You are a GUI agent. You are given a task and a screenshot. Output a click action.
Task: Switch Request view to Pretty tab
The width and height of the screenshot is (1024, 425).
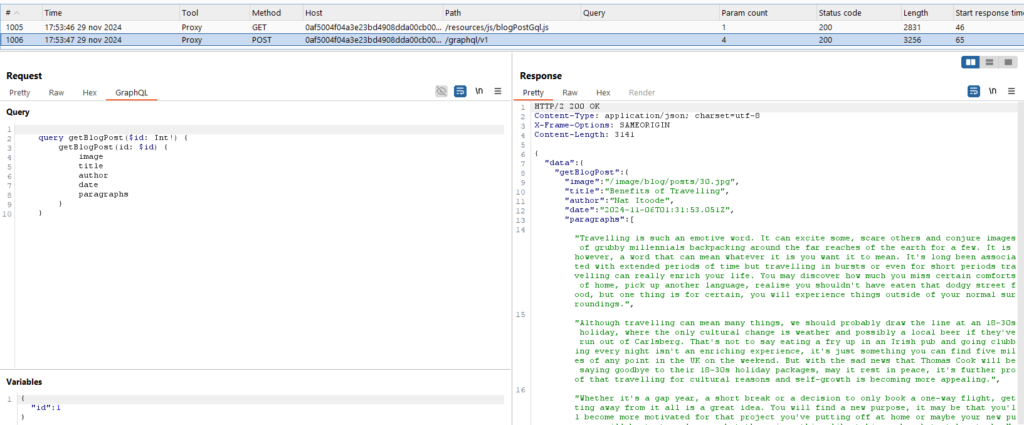coord(20,93)
